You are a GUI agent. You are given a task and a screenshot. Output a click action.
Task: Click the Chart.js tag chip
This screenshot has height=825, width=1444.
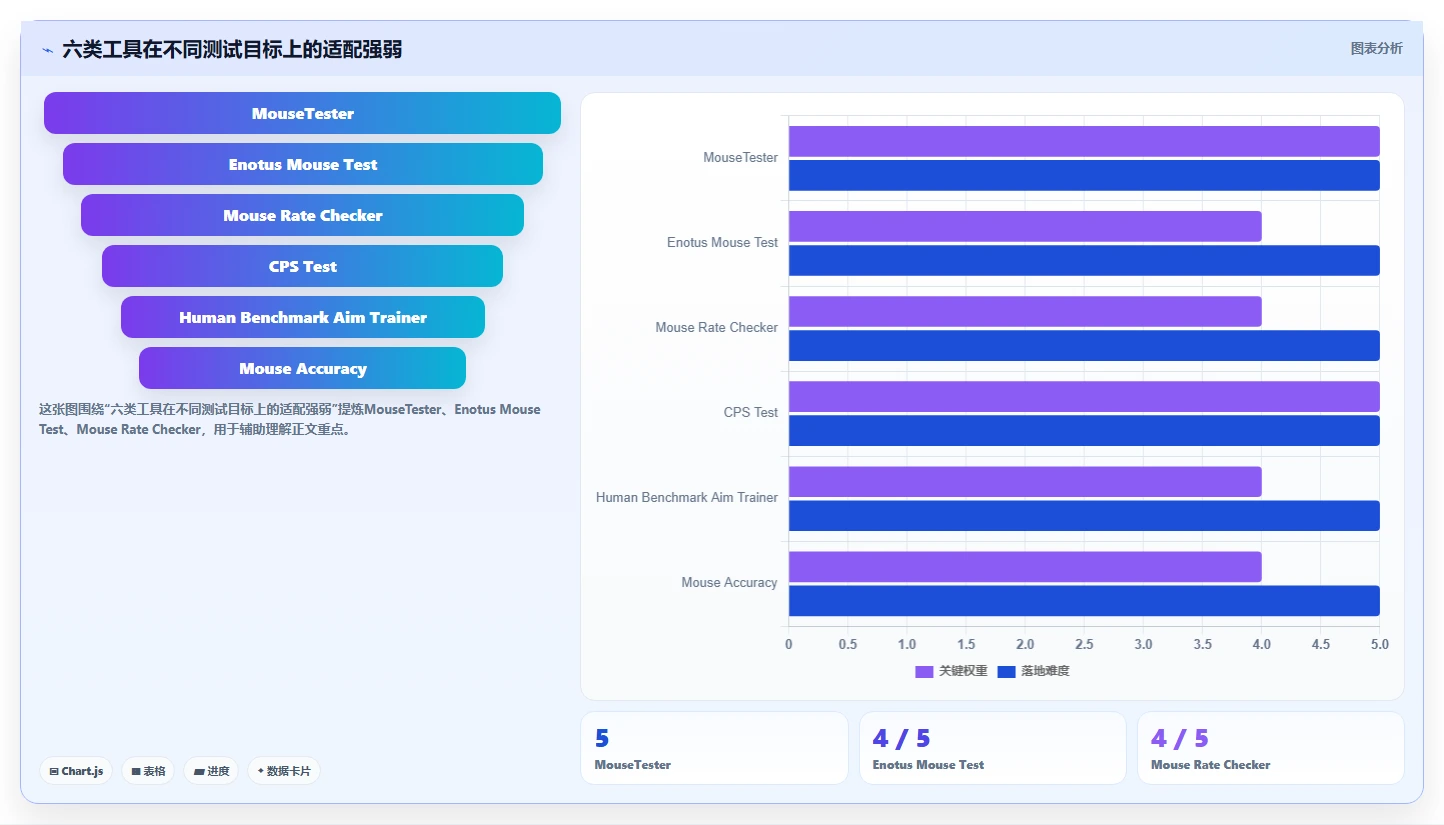click(76, 771)
